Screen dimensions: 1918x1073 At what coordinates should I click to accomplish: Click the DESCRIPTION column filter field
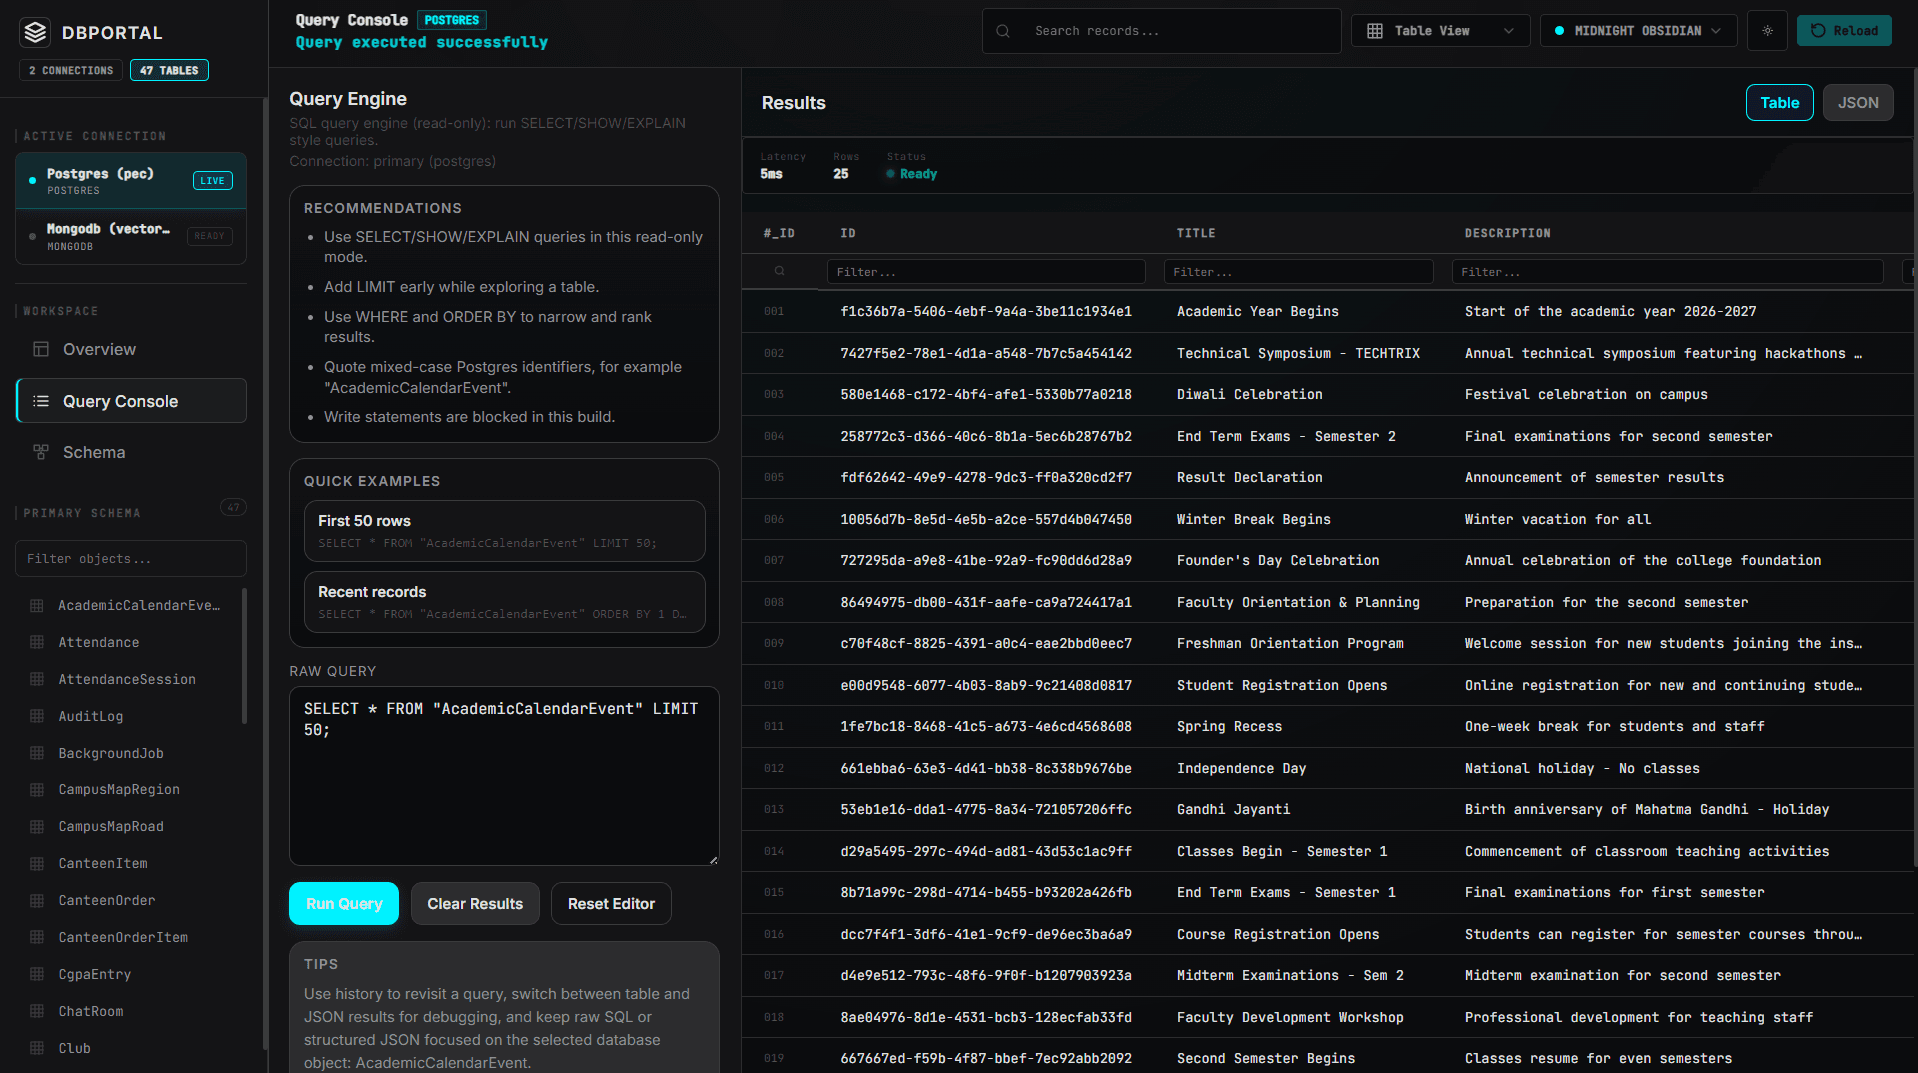[1667, 272]
